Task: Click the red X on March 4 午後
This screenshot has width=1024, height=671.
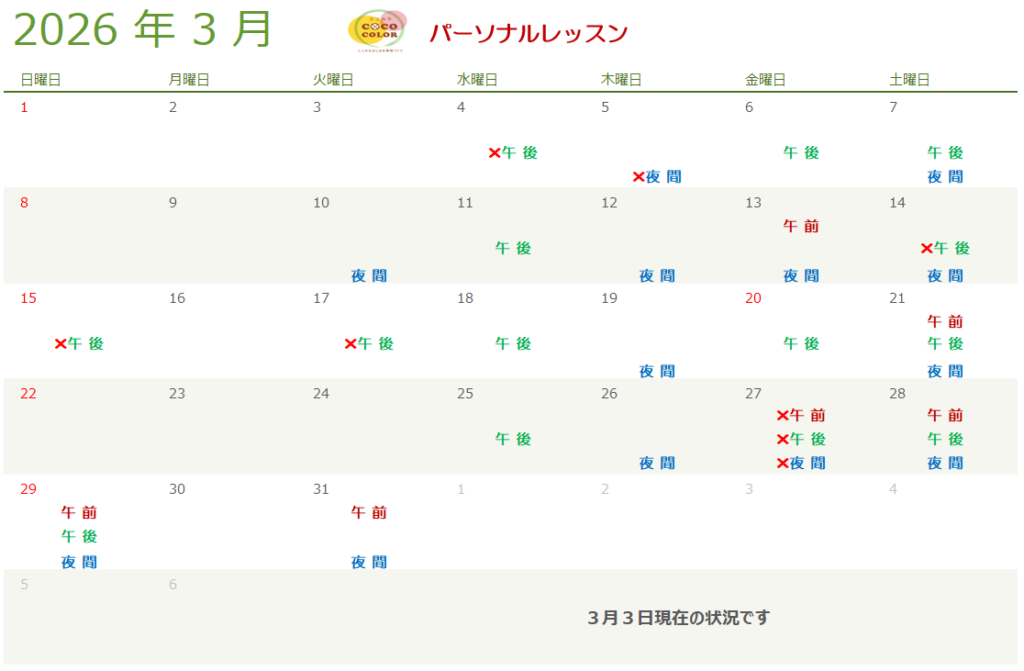Action: (x=494, y=153)
